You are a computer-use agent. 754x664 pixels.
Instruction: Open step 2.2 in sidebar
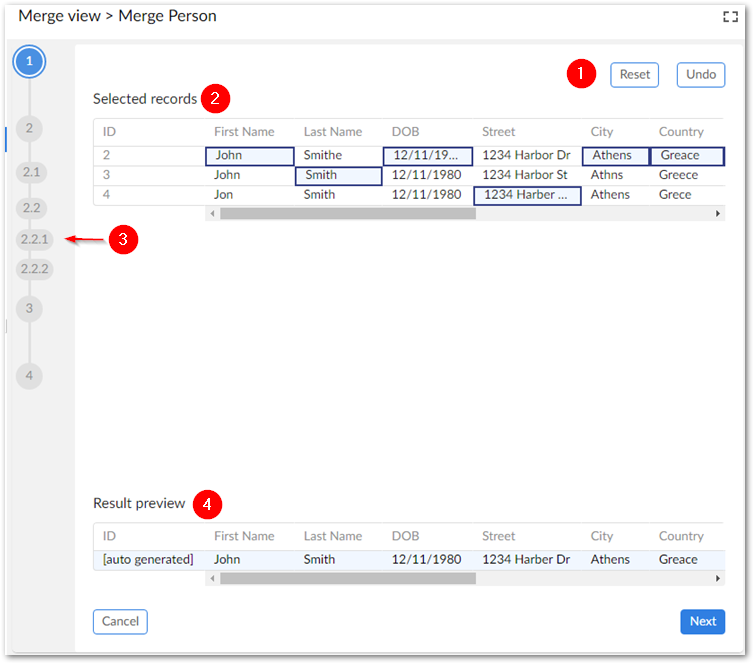[31, 208]
